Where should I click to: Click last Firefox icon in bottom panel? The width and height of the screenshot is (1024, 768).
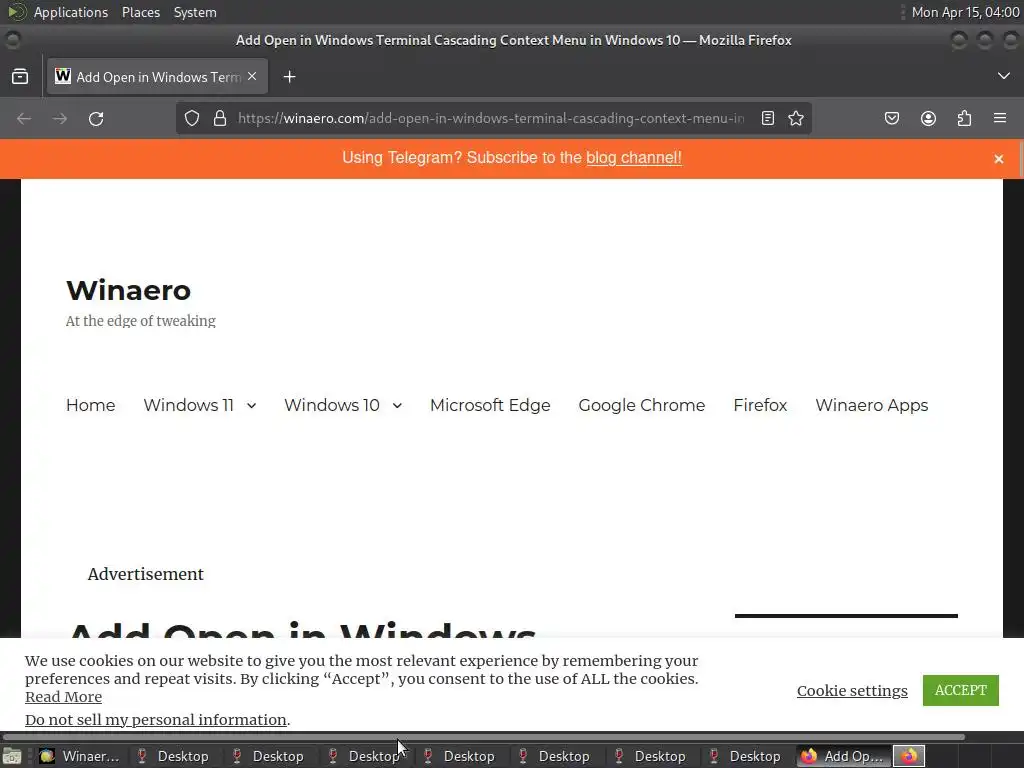tap(909, 756)
